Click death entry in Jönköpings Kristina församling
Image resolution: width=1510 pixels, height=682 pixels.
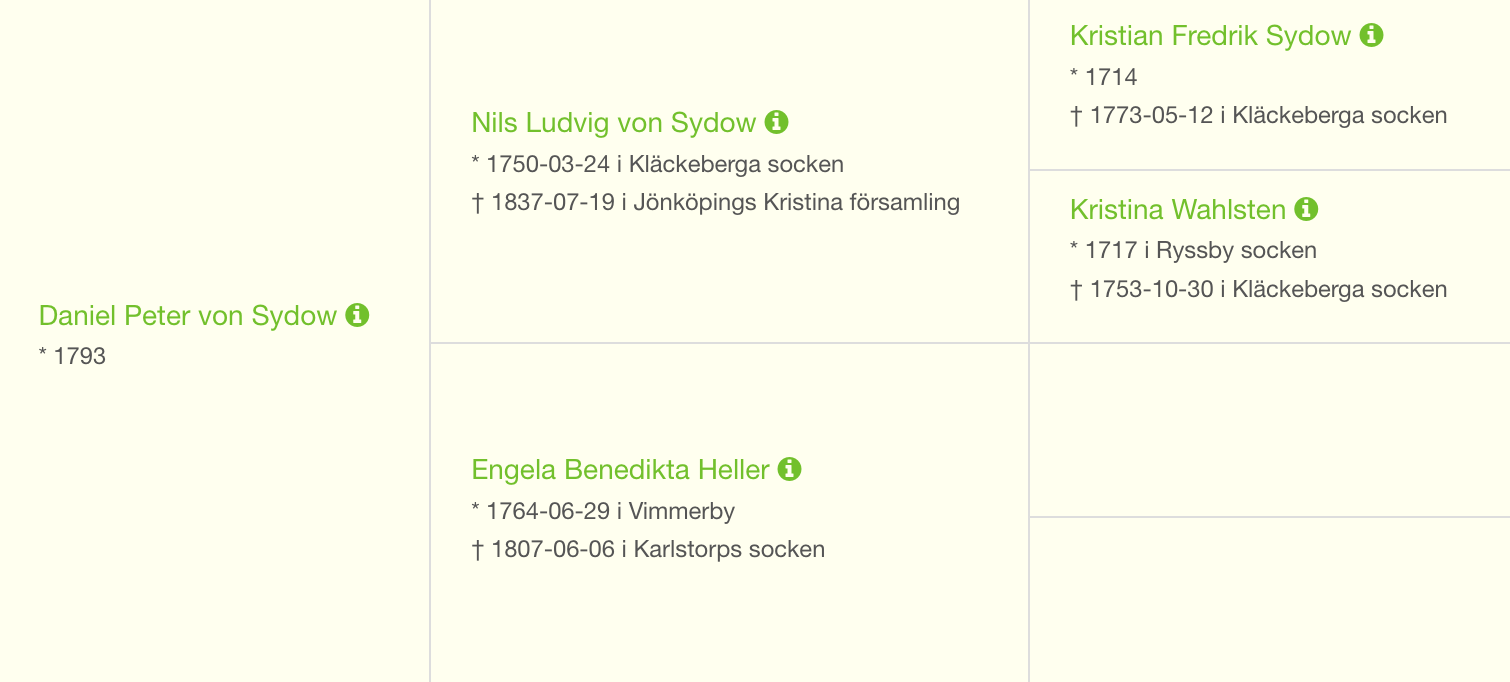(x=716, y=203)
